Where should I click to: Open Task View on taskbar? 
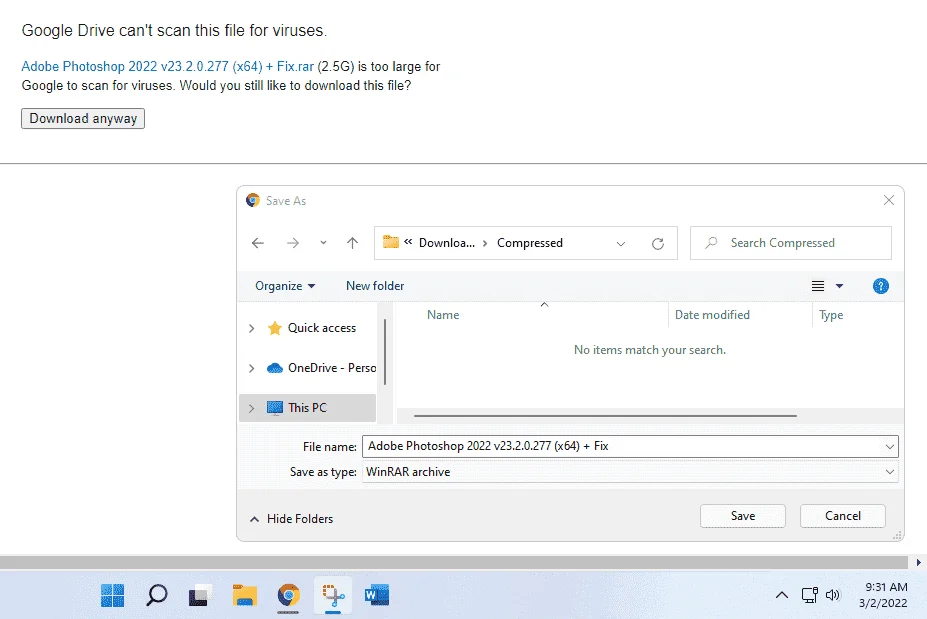click(x=200, y=595)
